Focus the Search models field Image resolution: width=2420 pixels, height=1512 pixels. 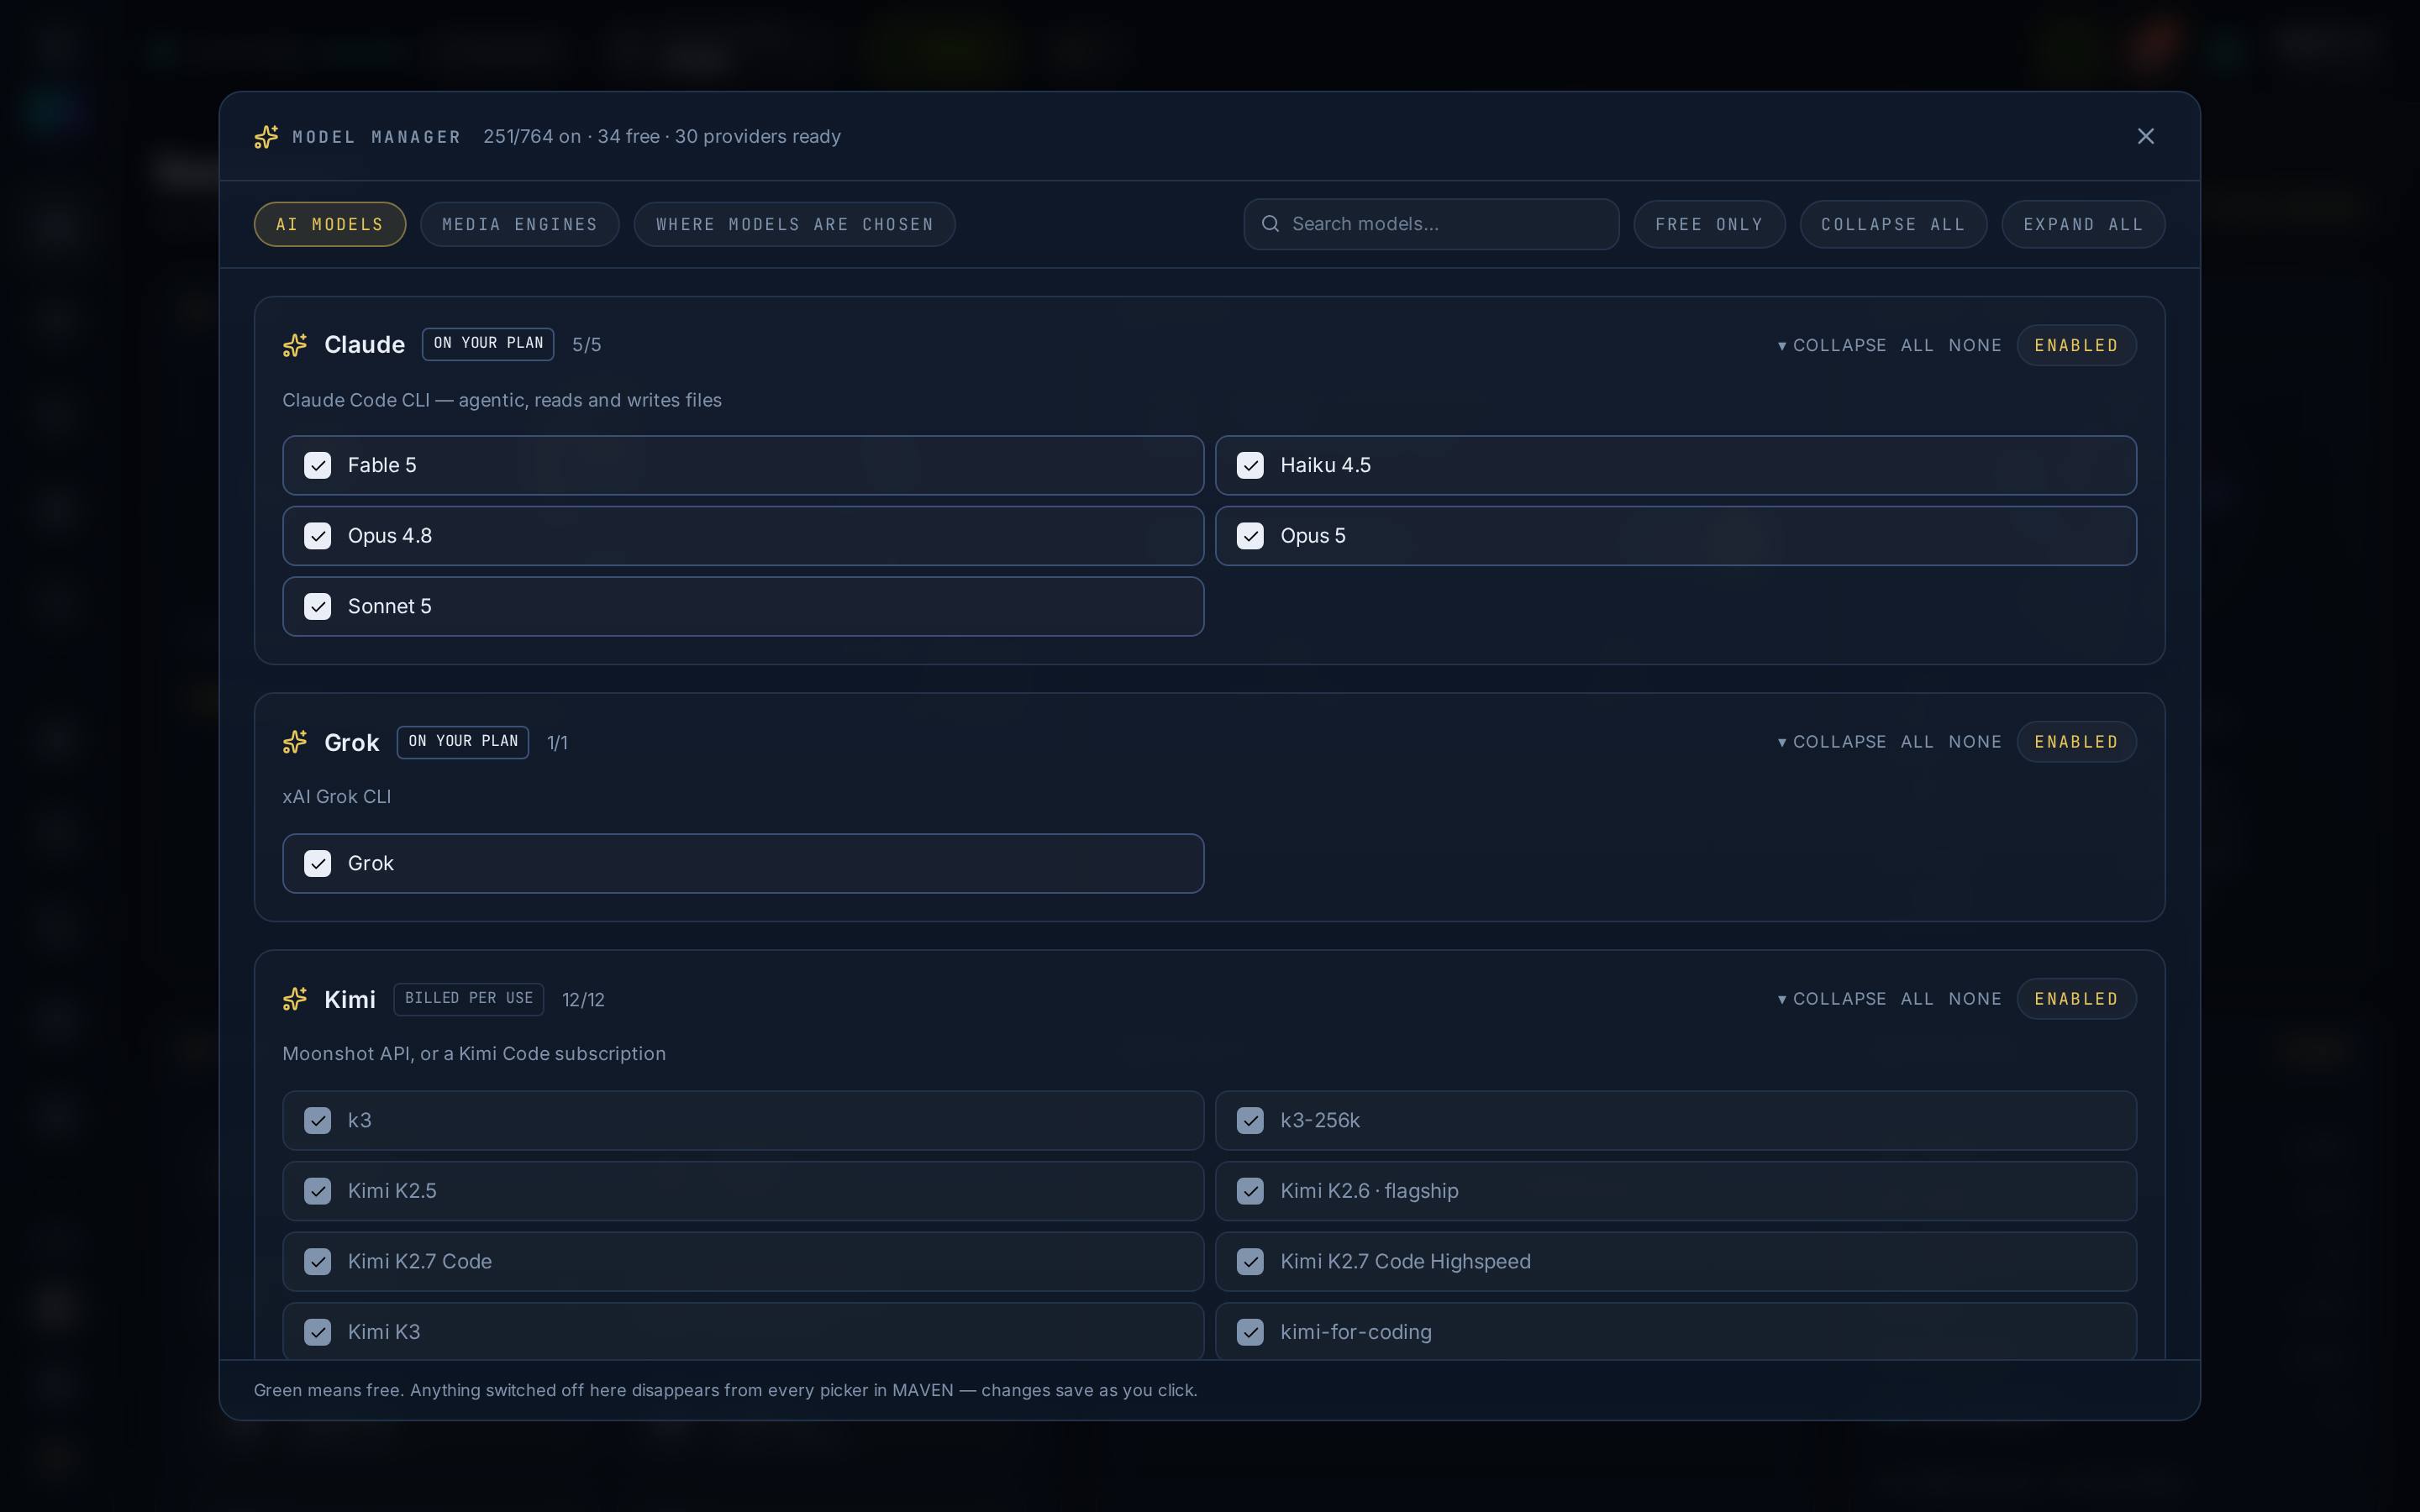click(1431, 224)
